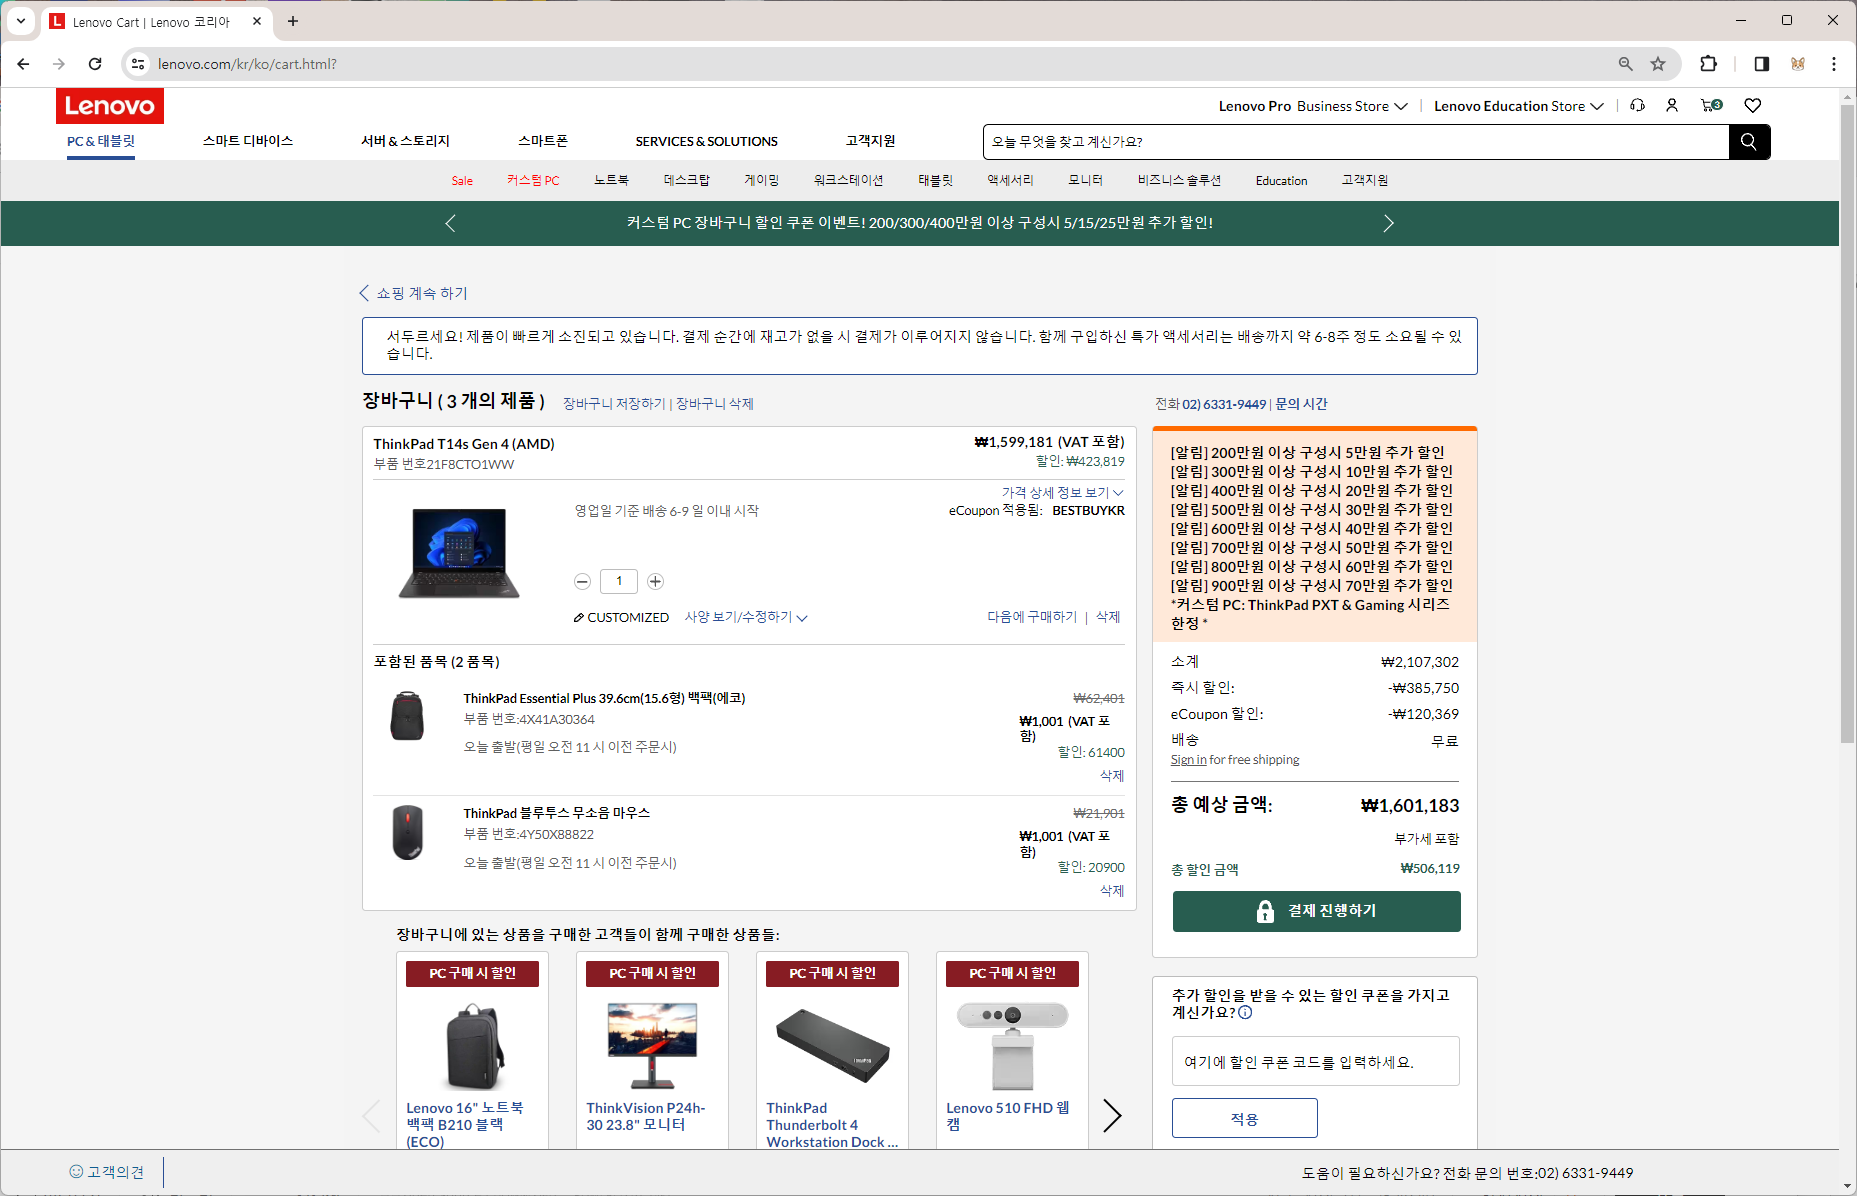Screen dimensions: 1857x1196
Task: Click 다음에 구매하기 link
Action: 1032,617
